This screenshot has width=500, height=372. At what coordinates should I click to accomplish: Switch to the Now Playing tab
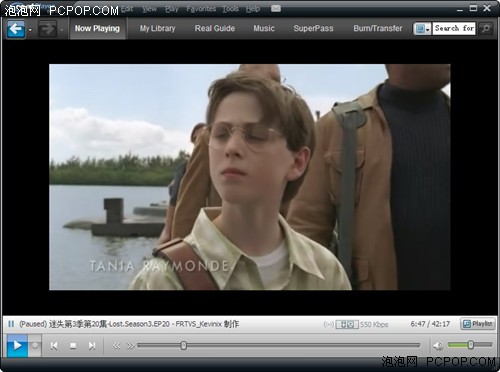(97, 29)
